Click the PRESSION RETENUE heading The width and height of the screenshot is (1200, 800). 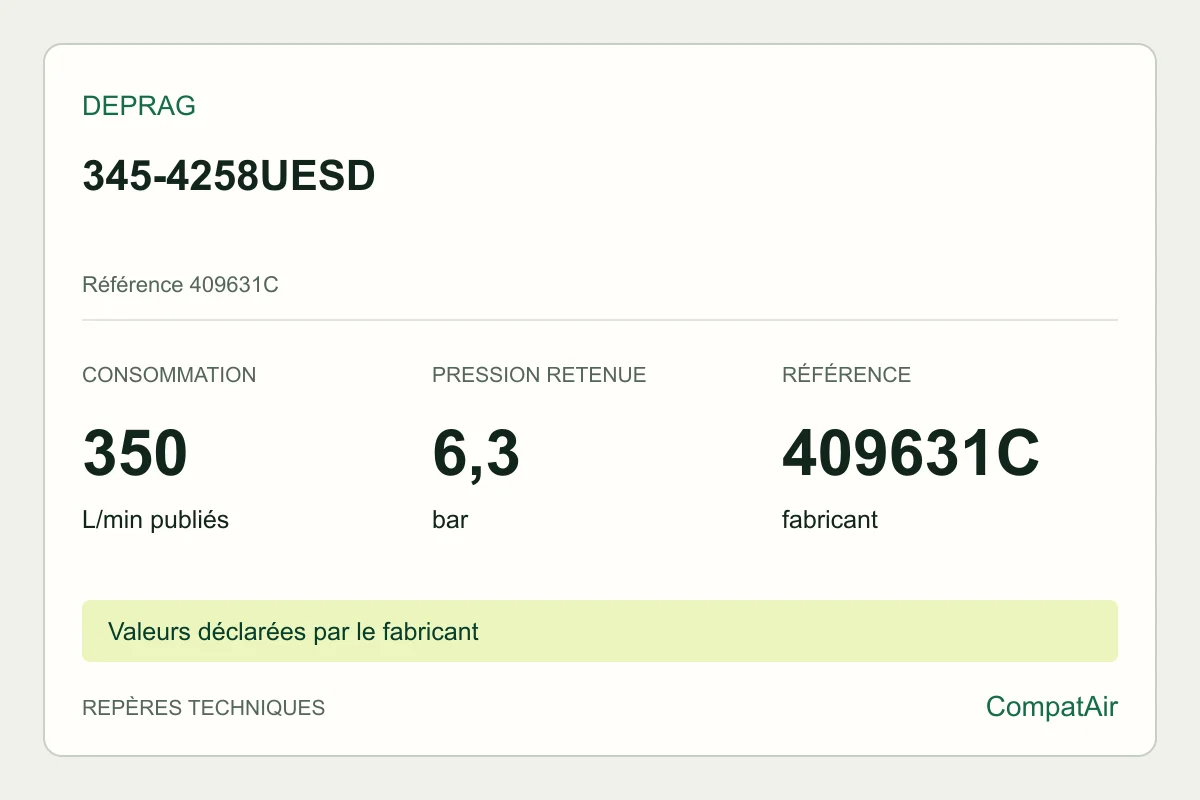click(x=539, y=375)
